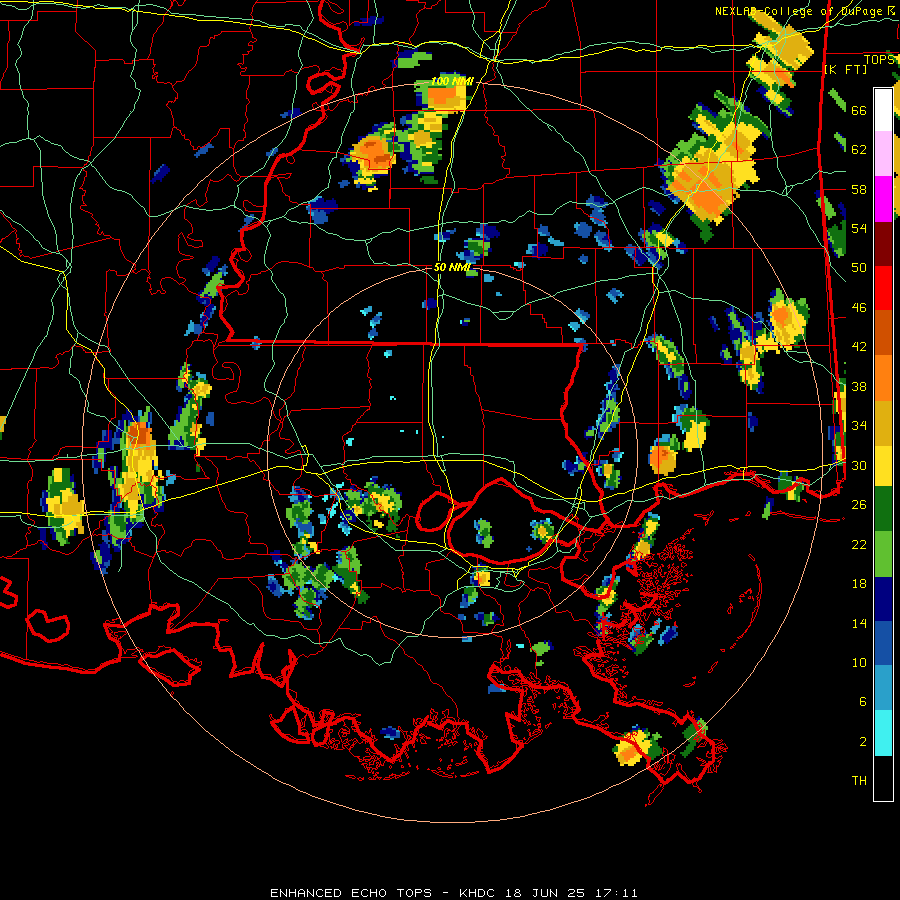Click the navy blue 14 kft legend swatch
Viewport: 900px width, 900px height.
click(x=883, y=599)
